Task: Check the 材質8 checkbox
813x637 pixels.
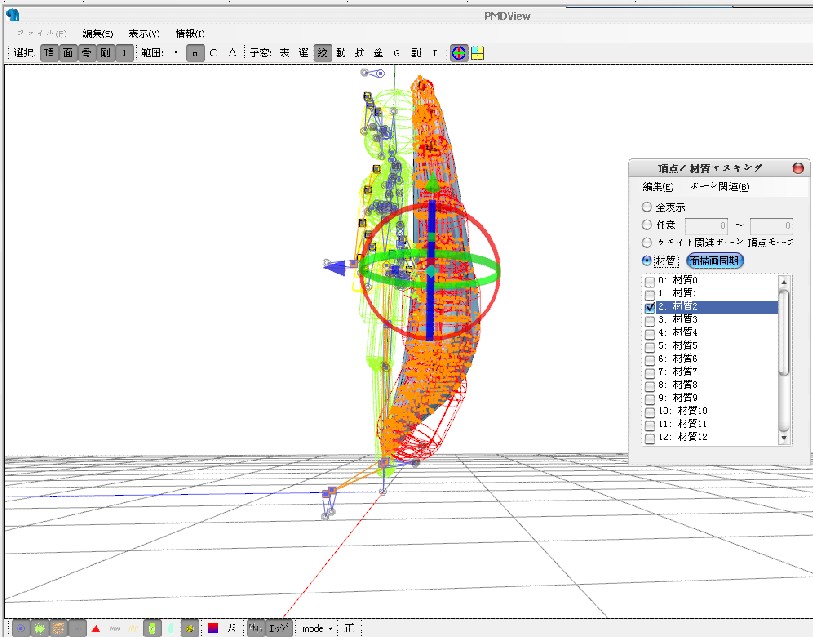Action: tap(650, 386)
